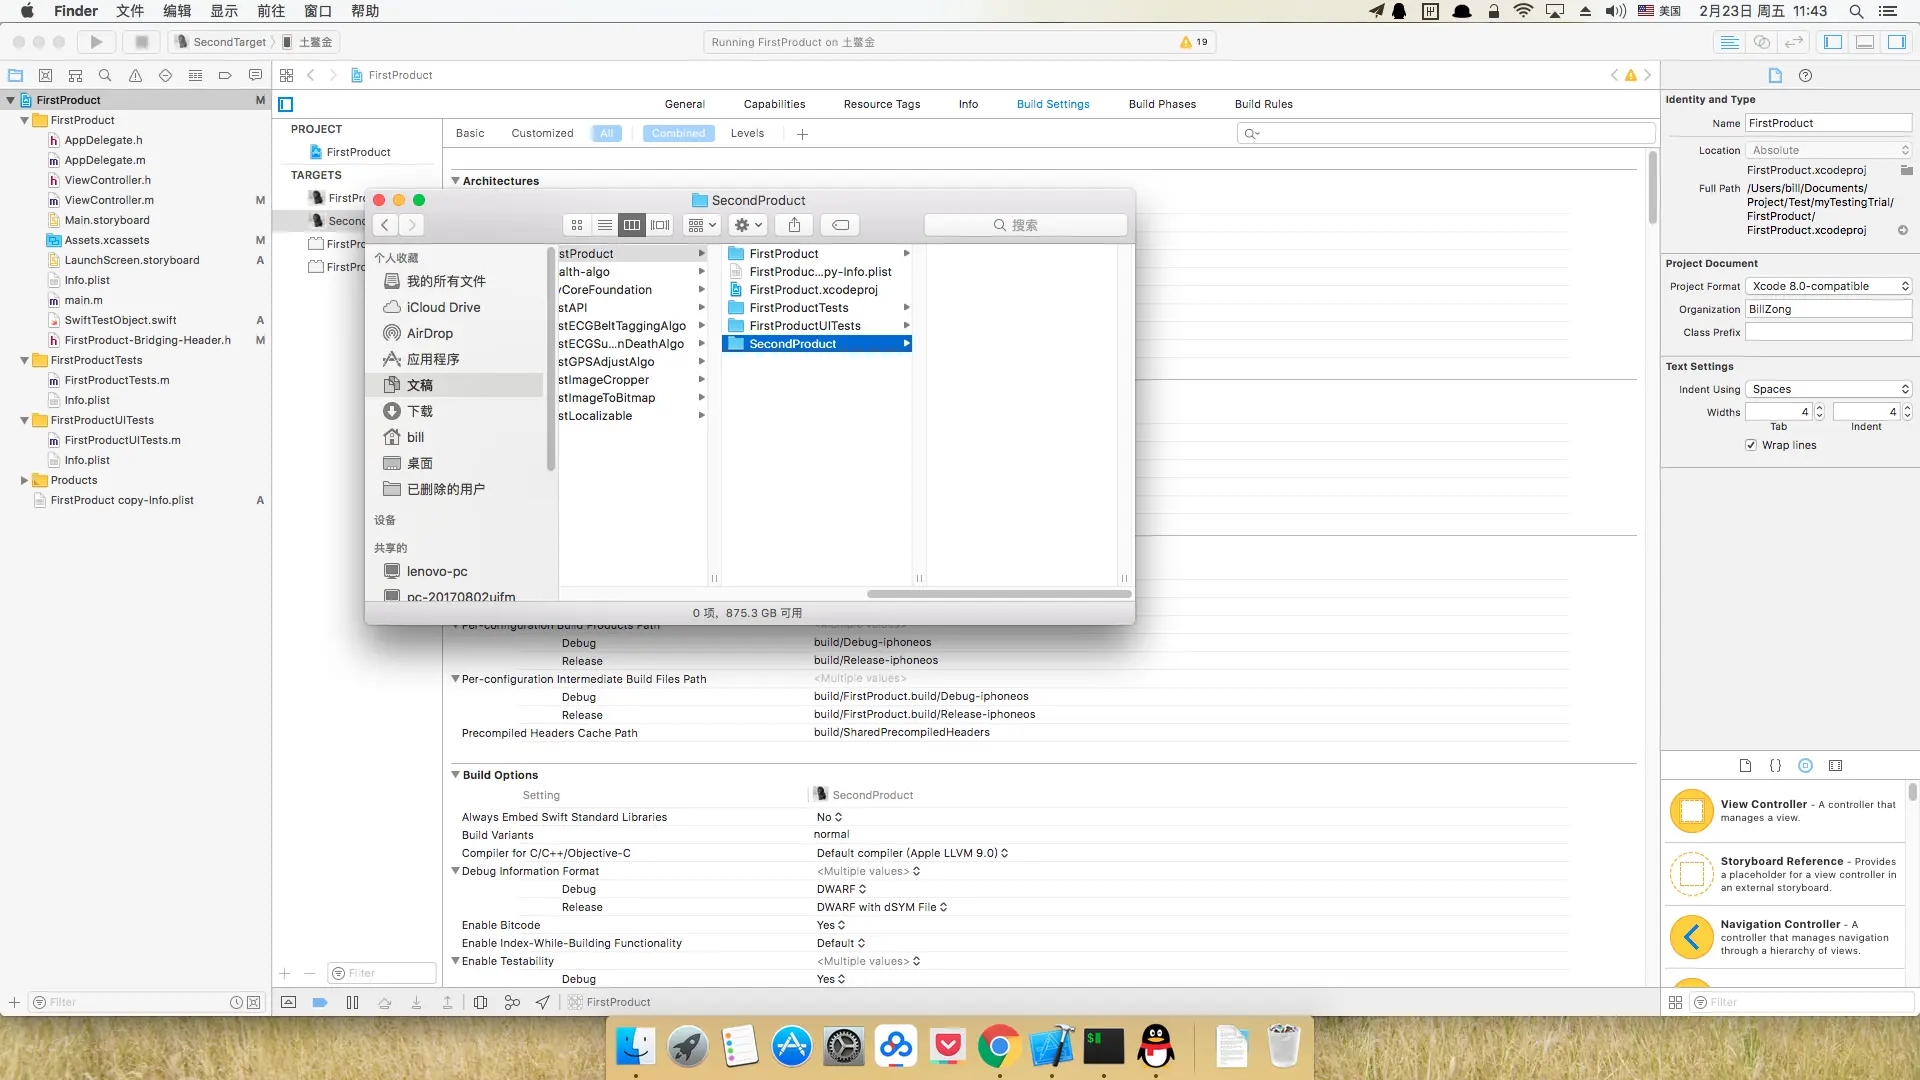Screen dimensions: 1920x1080
Task: Click the Run (play) button in Xcode toolbar
Action: [x=96, y=42]
